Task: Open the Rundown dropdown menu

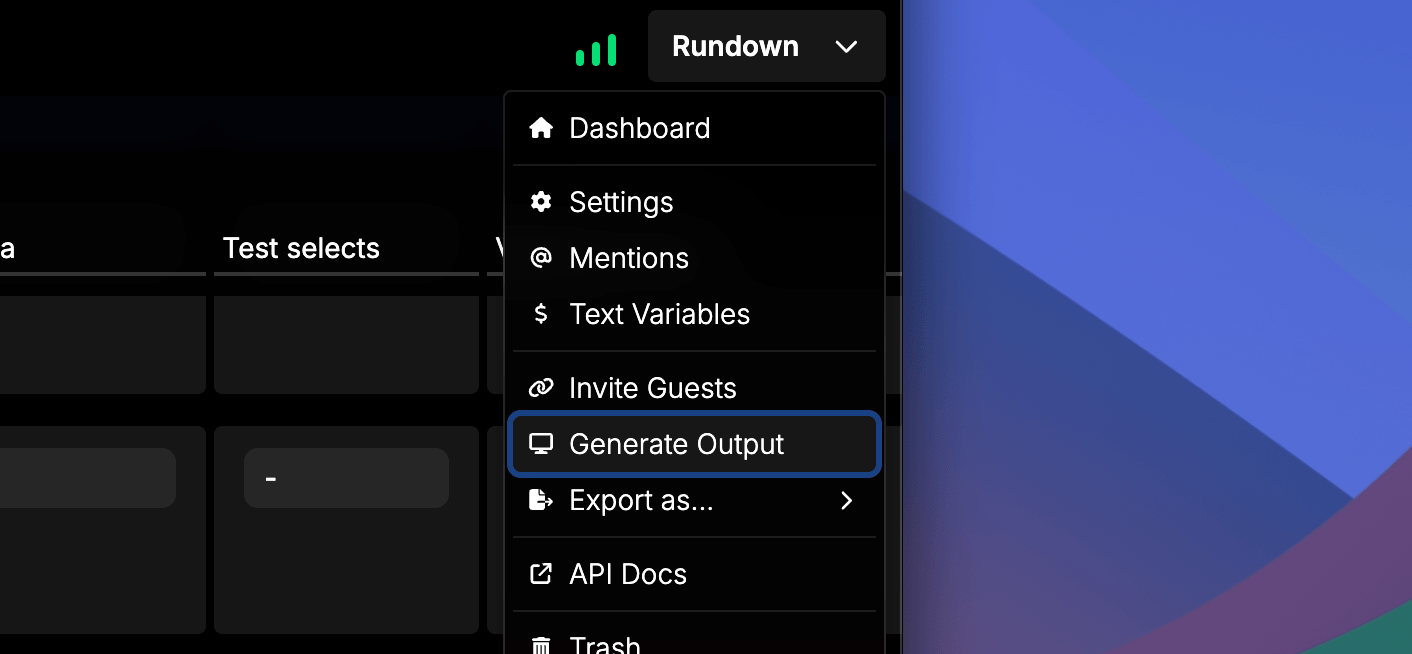Action: coord(766,46)
